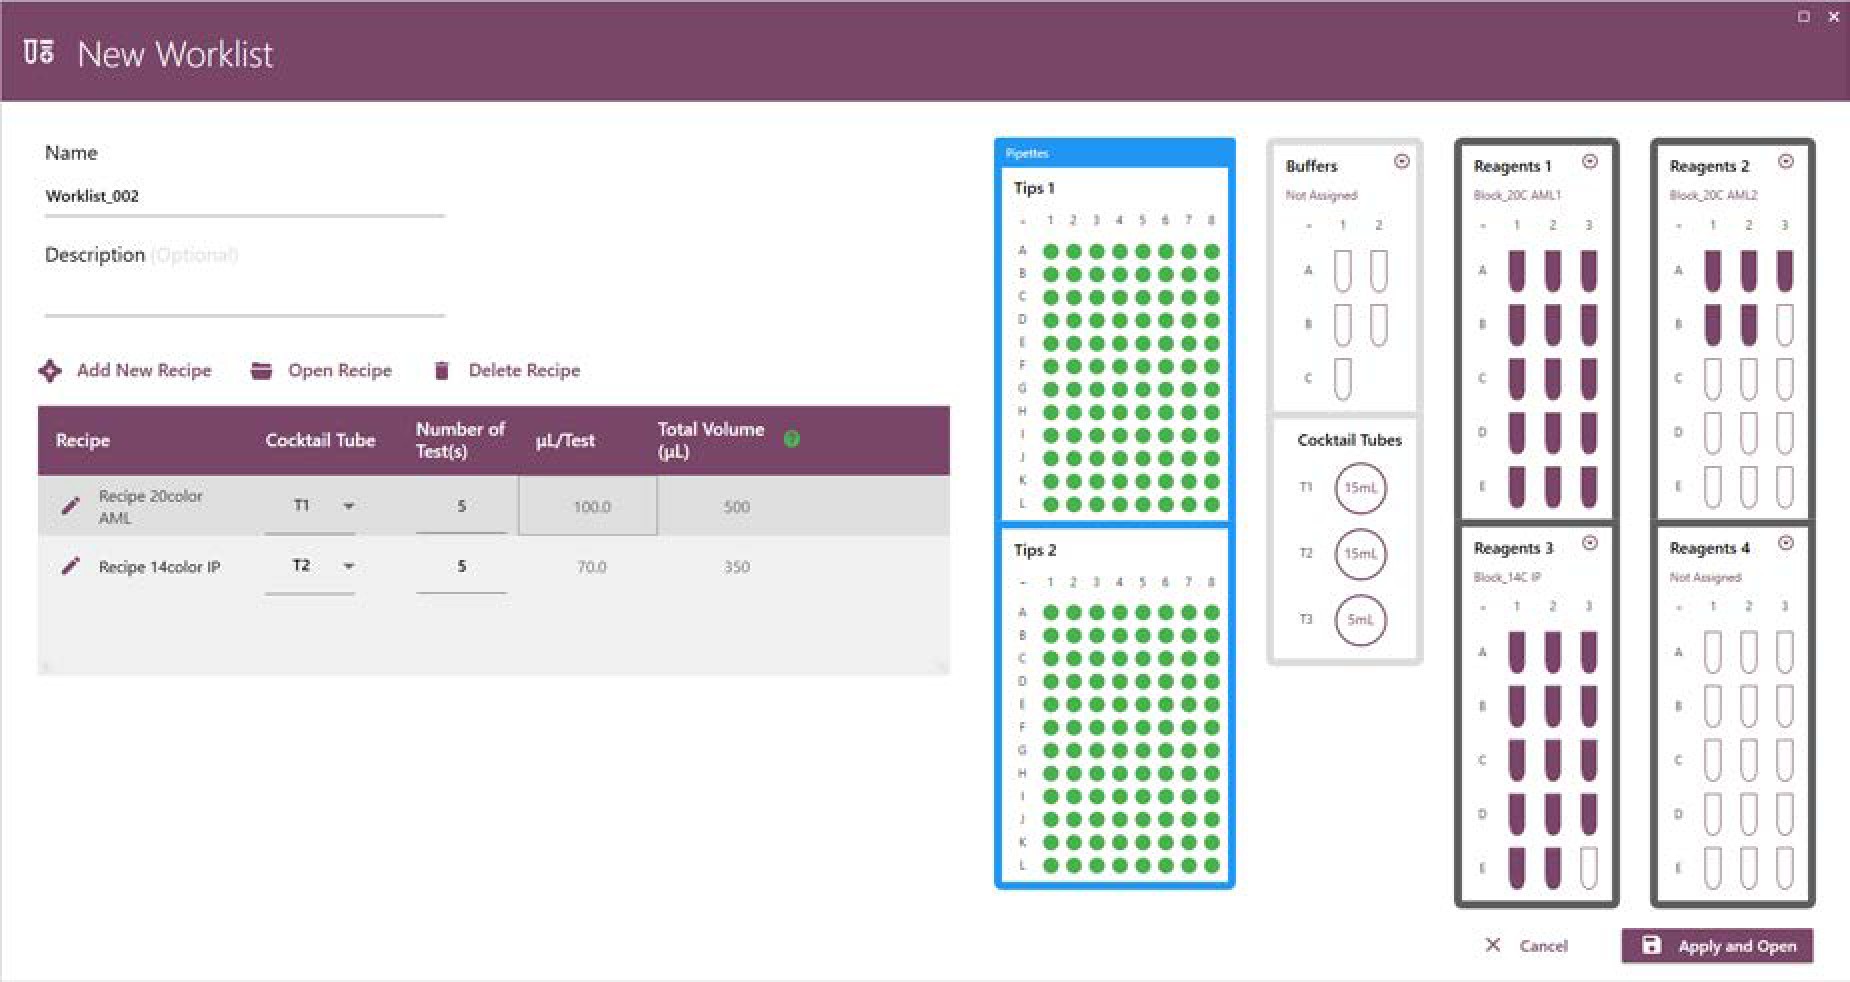Click the Block_20C AML2 label
The width and height of the screenshot is (1850, 982).
click(1713, 195)
